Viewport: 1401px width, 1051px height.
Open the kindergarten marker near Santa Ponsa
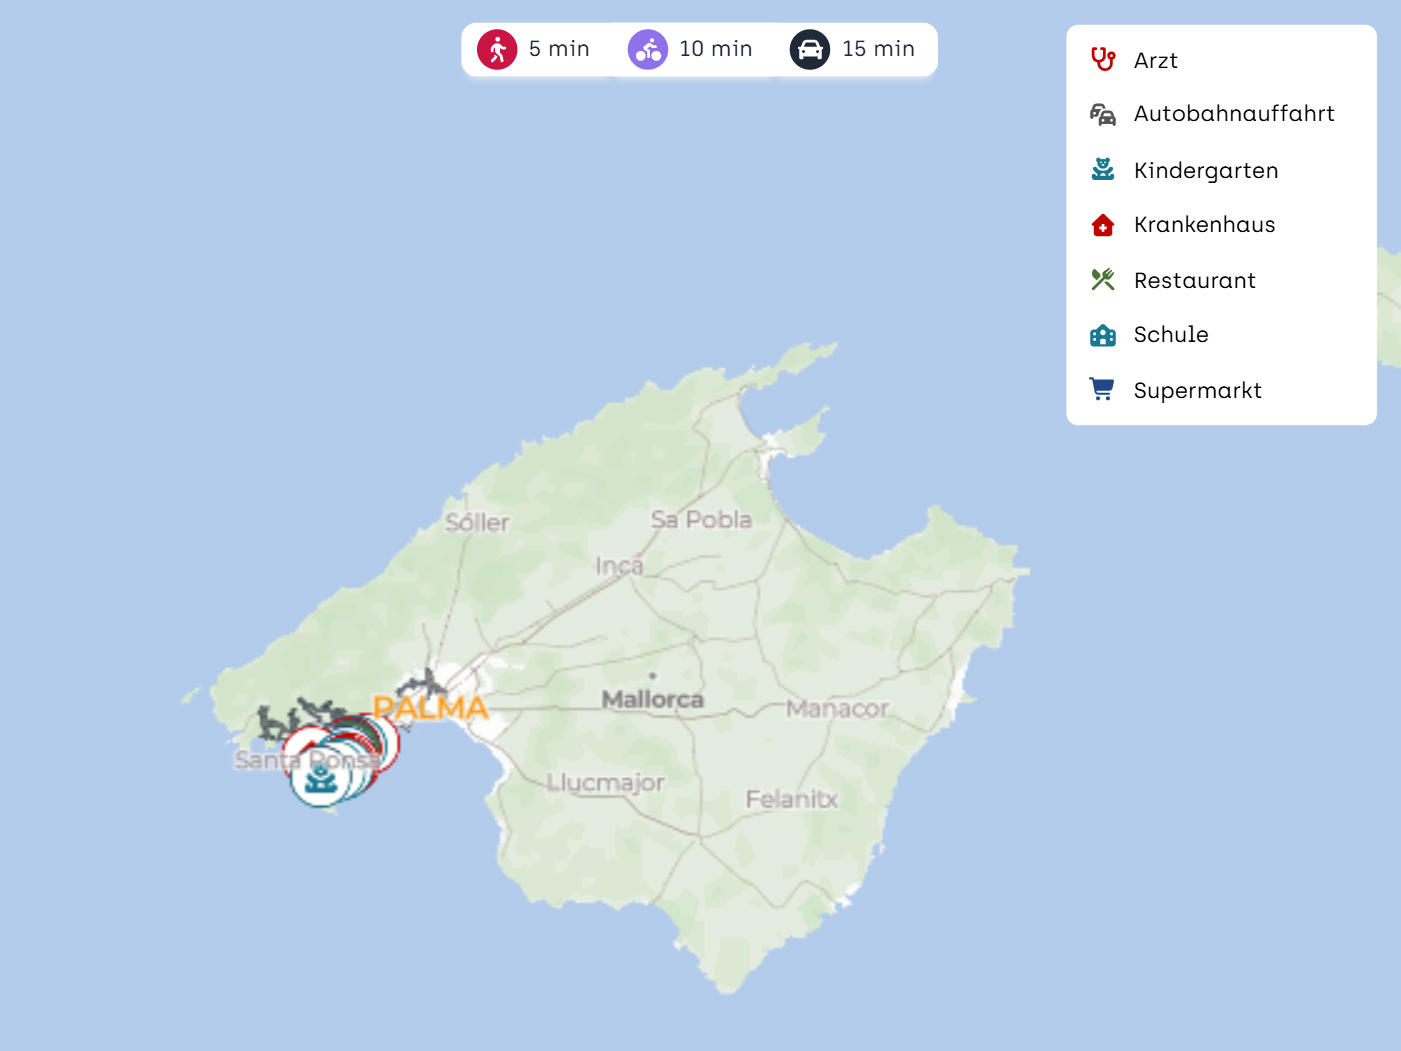320,779
